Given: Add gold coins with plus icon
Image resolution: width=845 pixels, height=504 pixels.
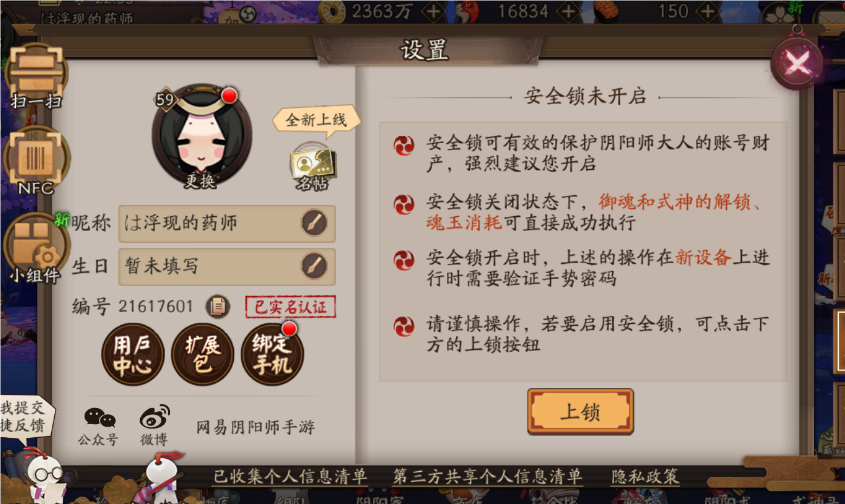Looking at the screenshot, I should click(433, 11).
